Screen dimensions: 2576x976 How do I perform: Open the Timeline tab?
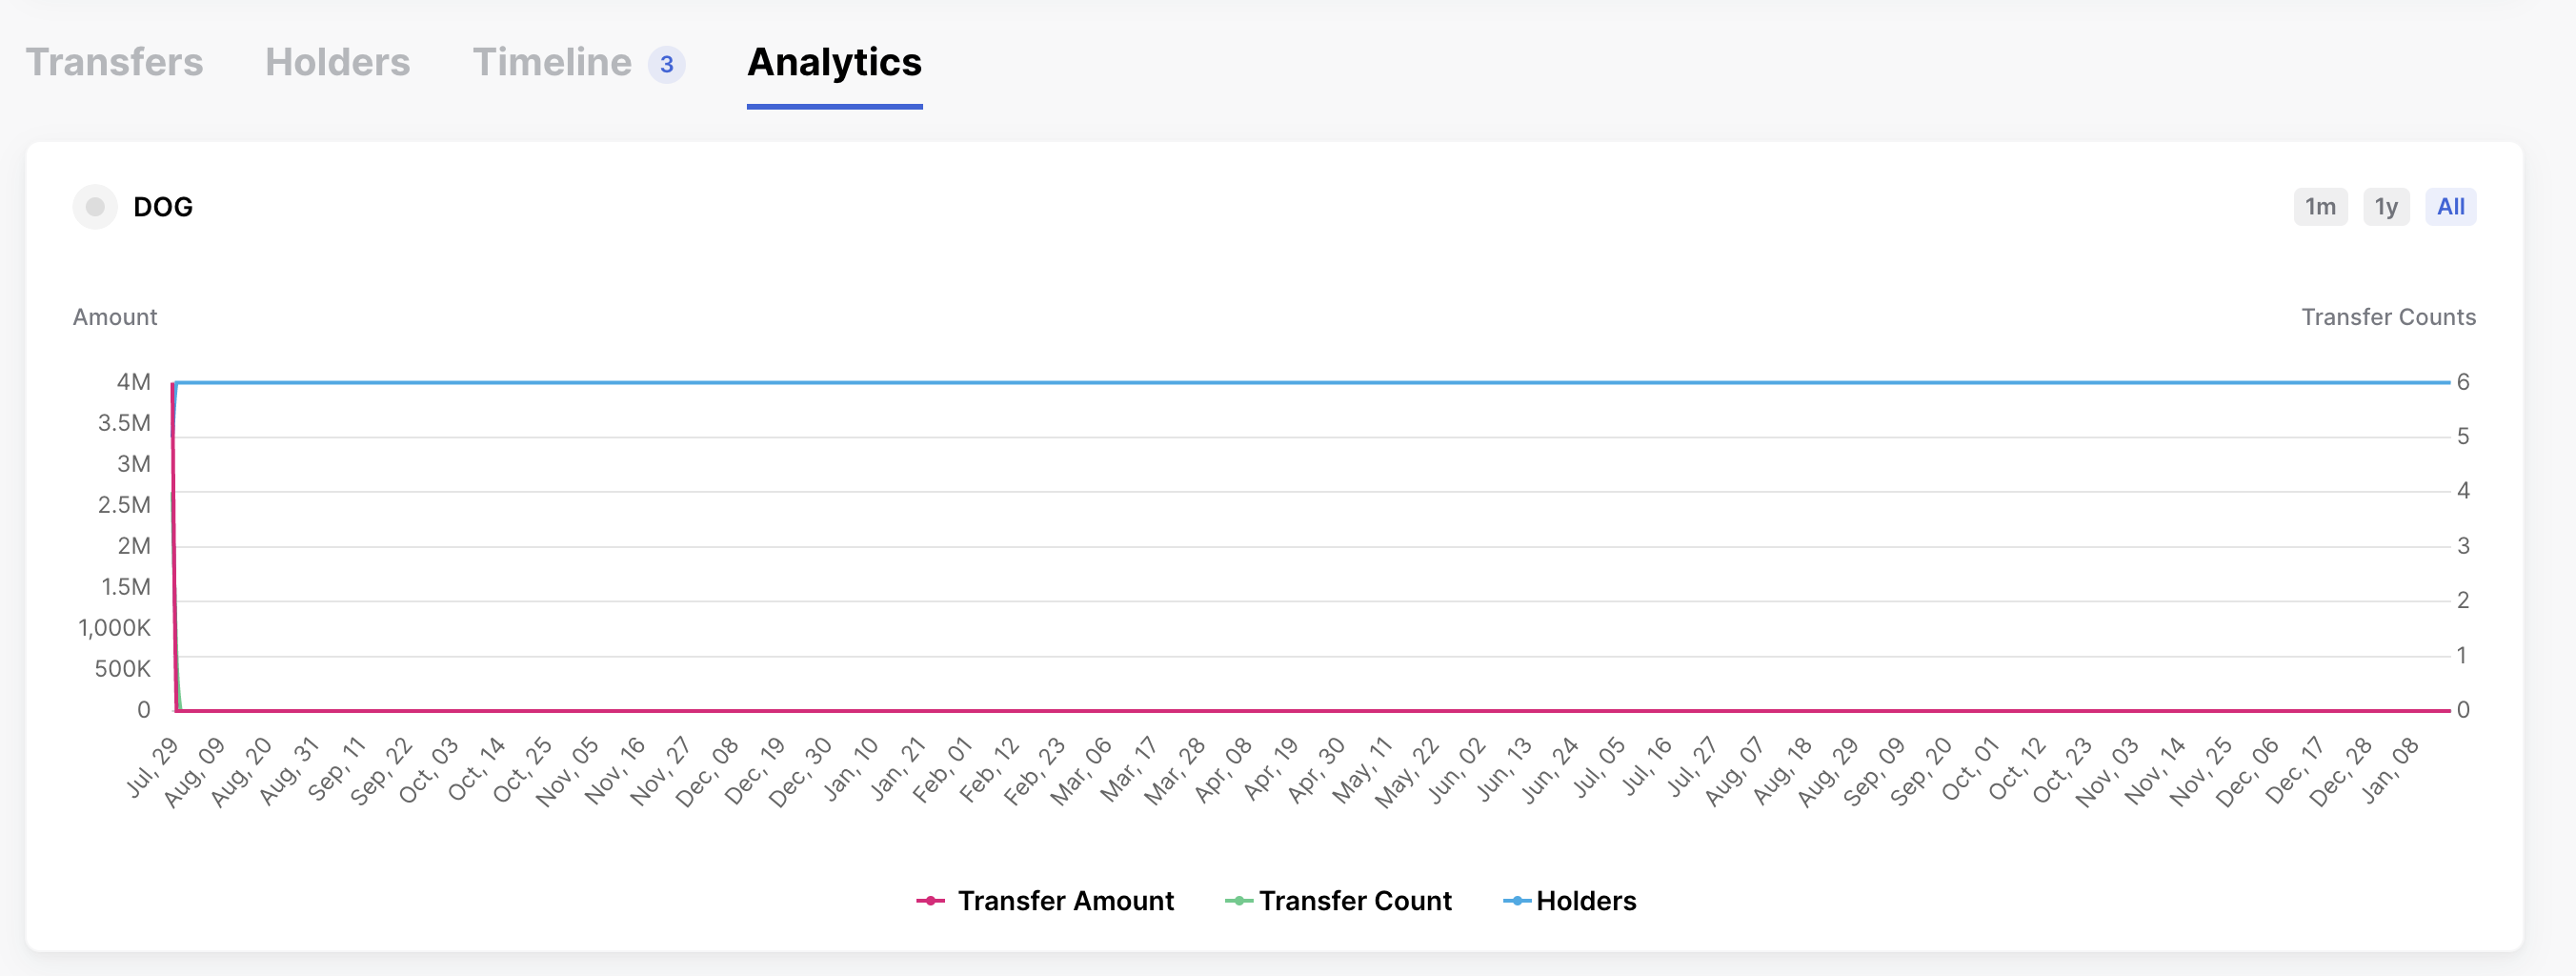tap(552, 62)
